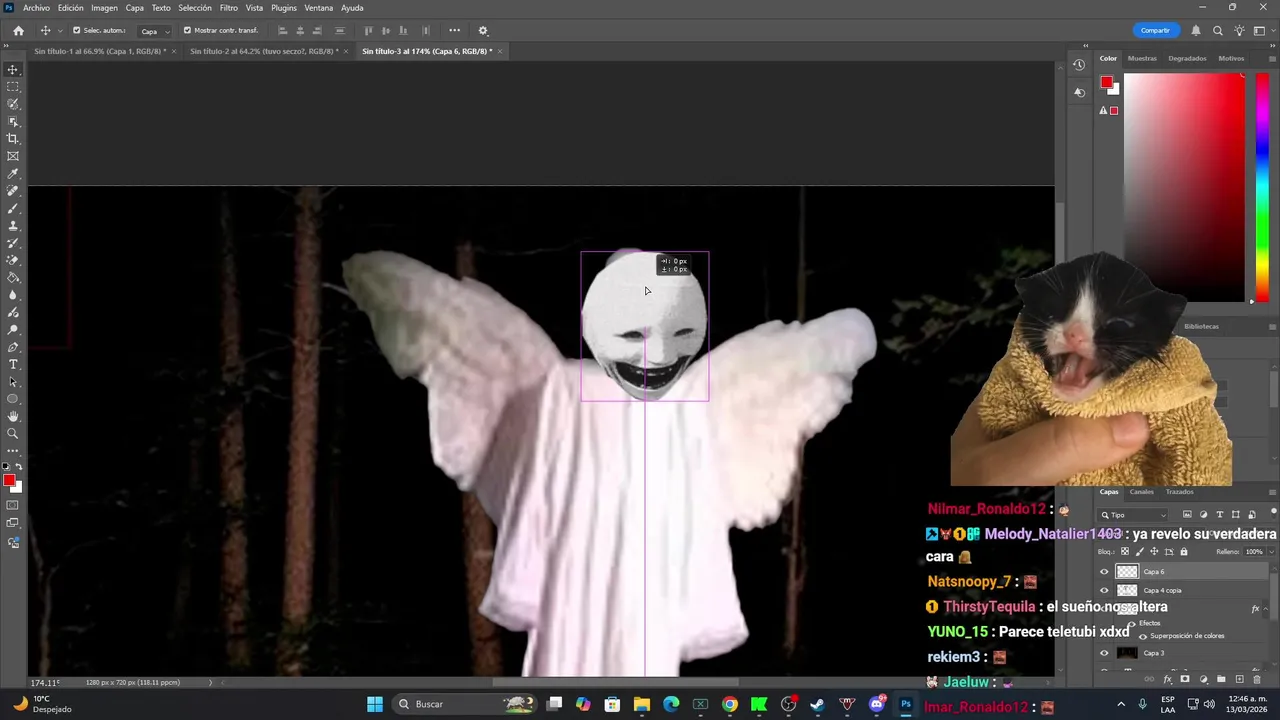The image size is (1280, 720).
Task: Swap foreground and background colors icon
Action: click(19, 467)
